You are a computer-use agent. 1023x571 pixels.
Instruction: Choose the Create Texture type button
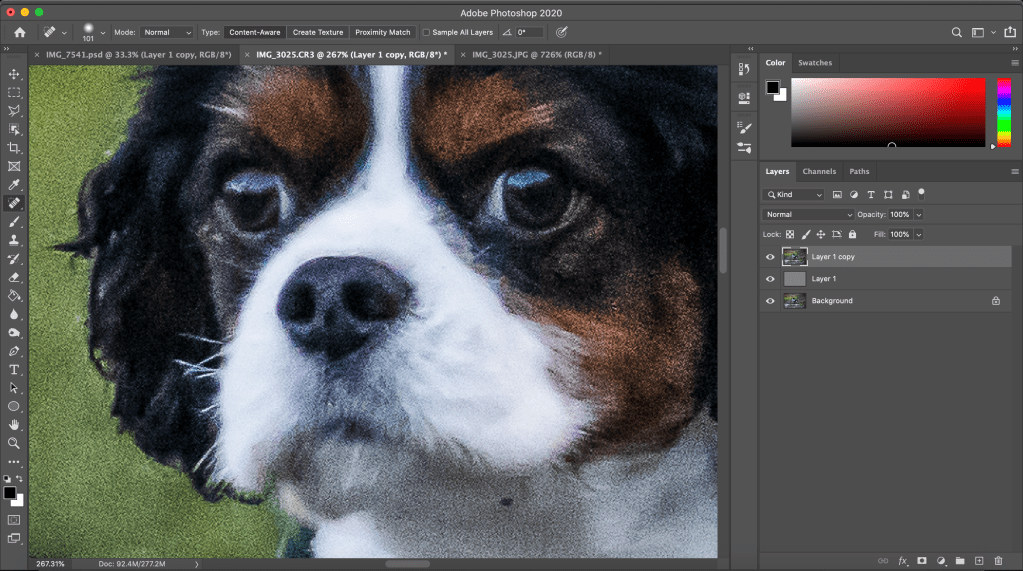(317, 32)
